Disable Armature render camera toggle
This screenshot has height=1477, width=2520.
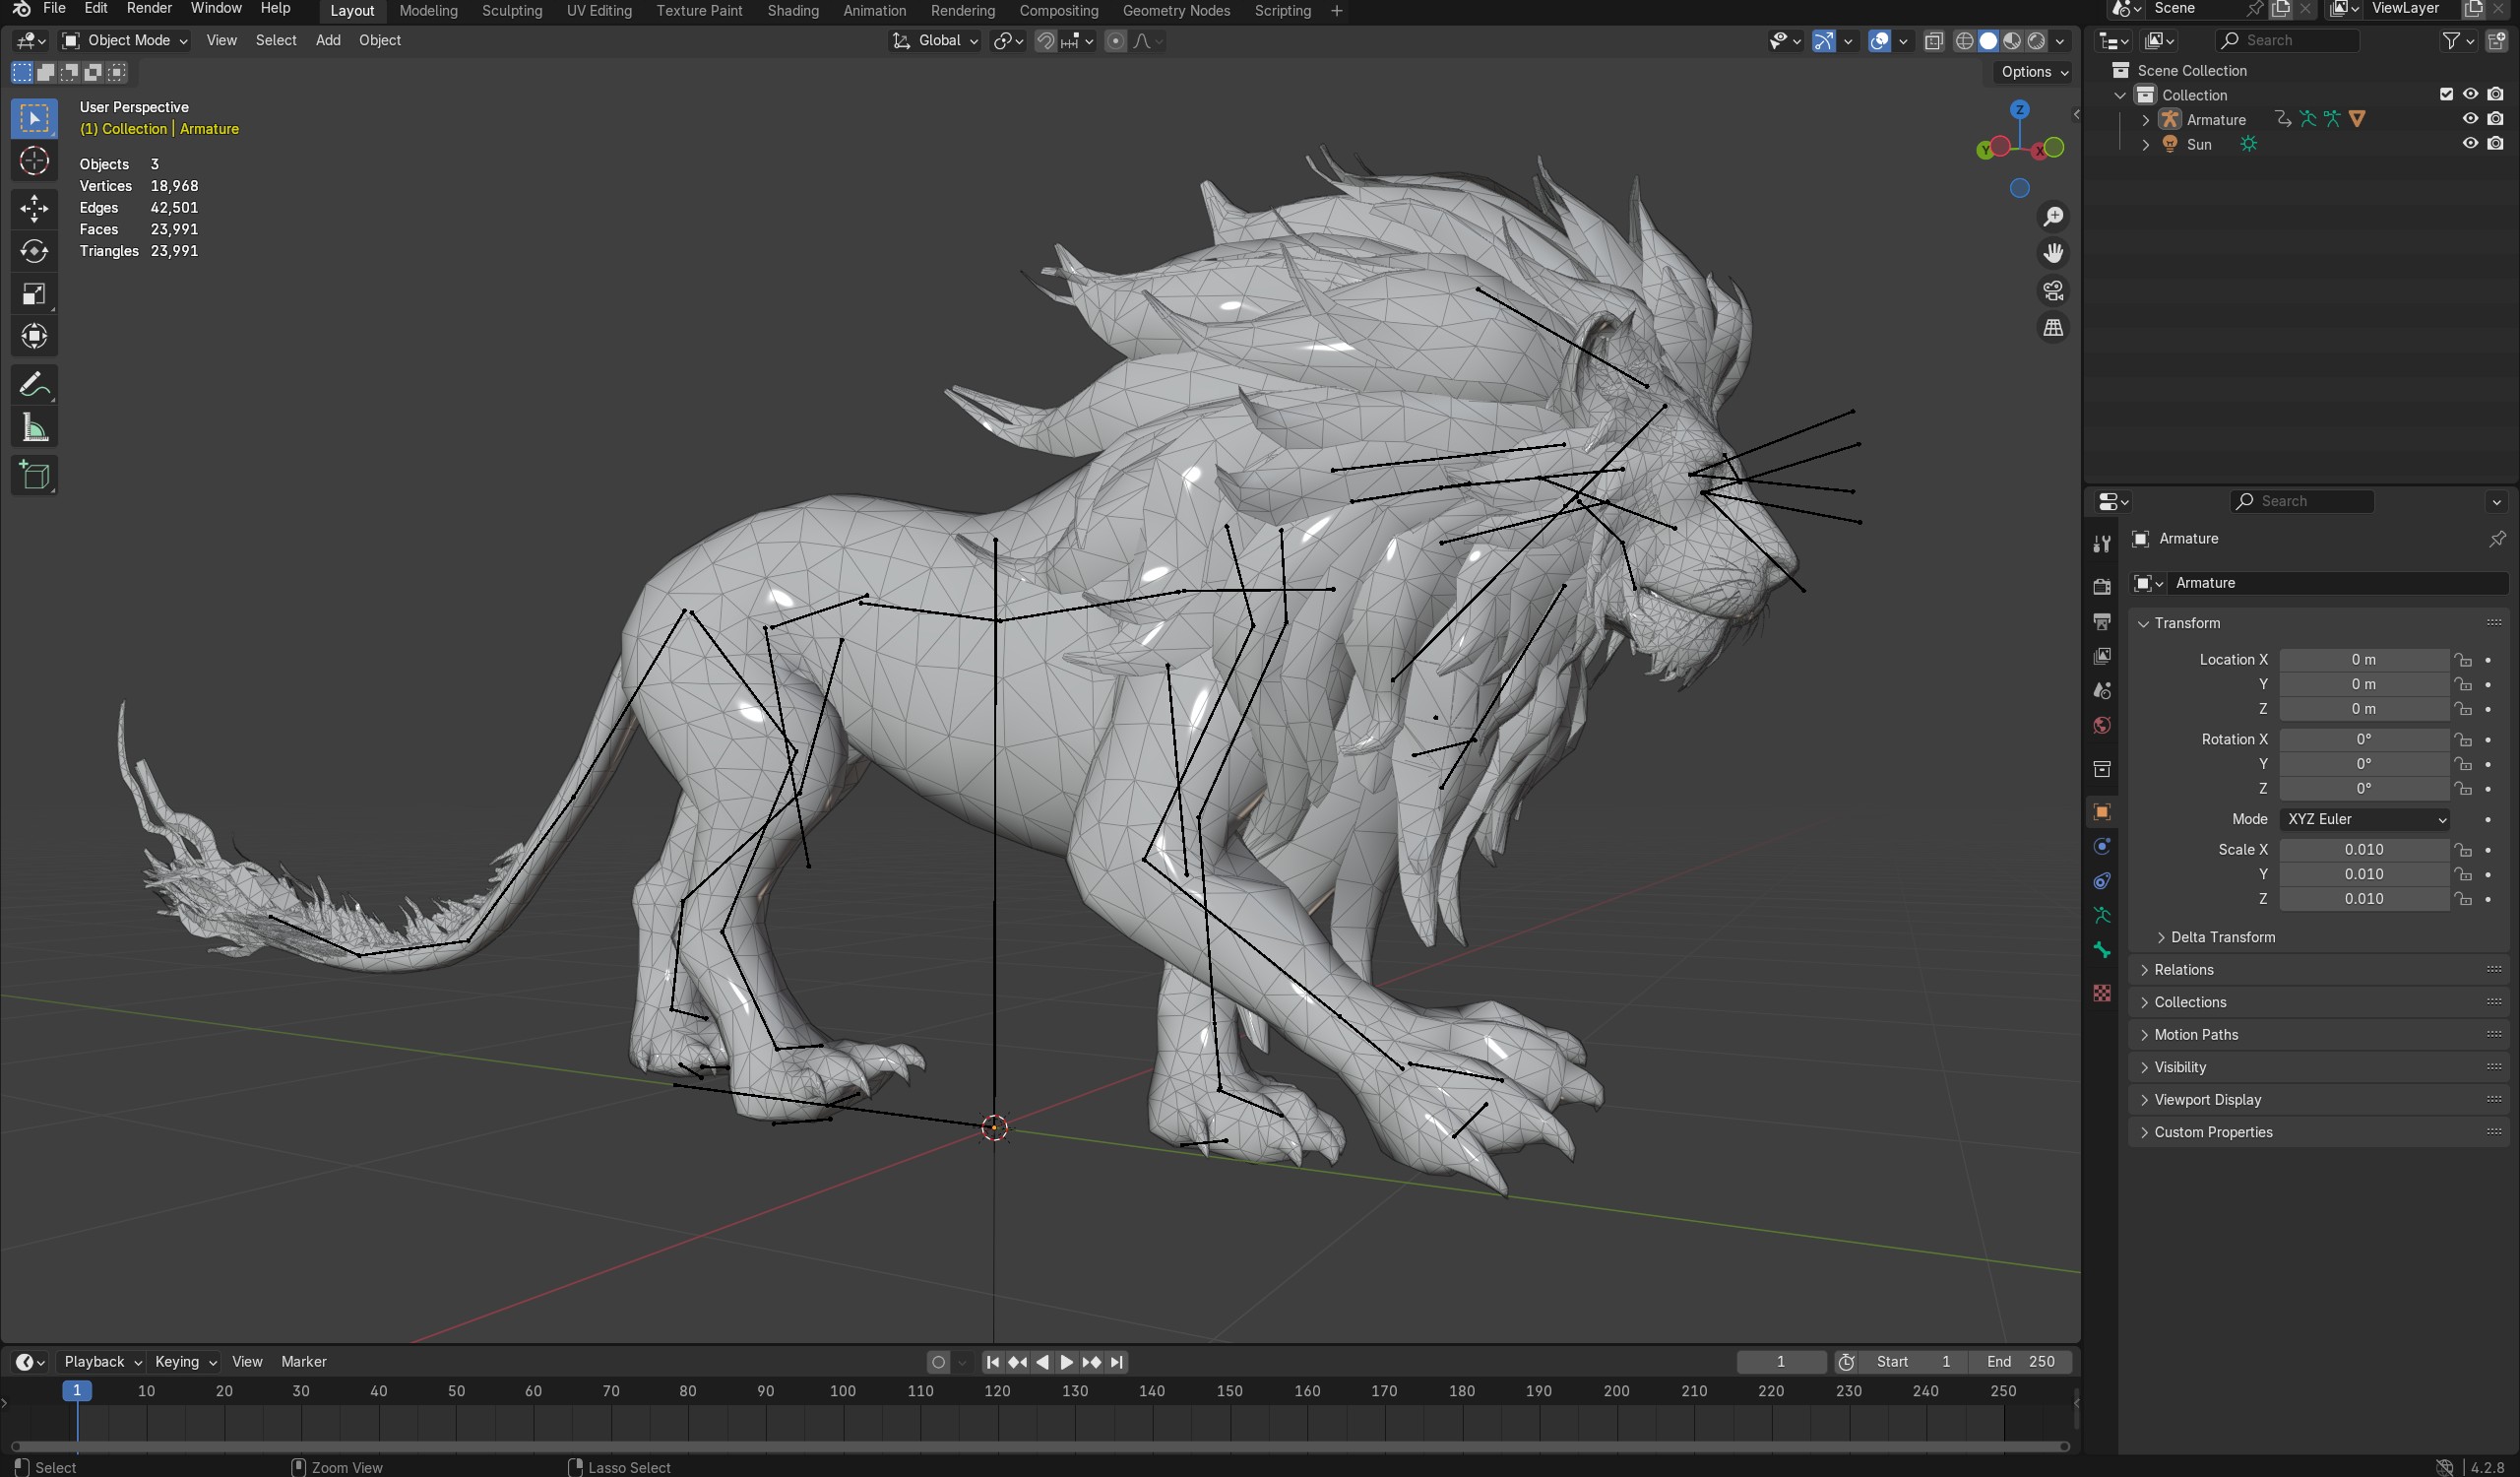tap(2495, 119)
